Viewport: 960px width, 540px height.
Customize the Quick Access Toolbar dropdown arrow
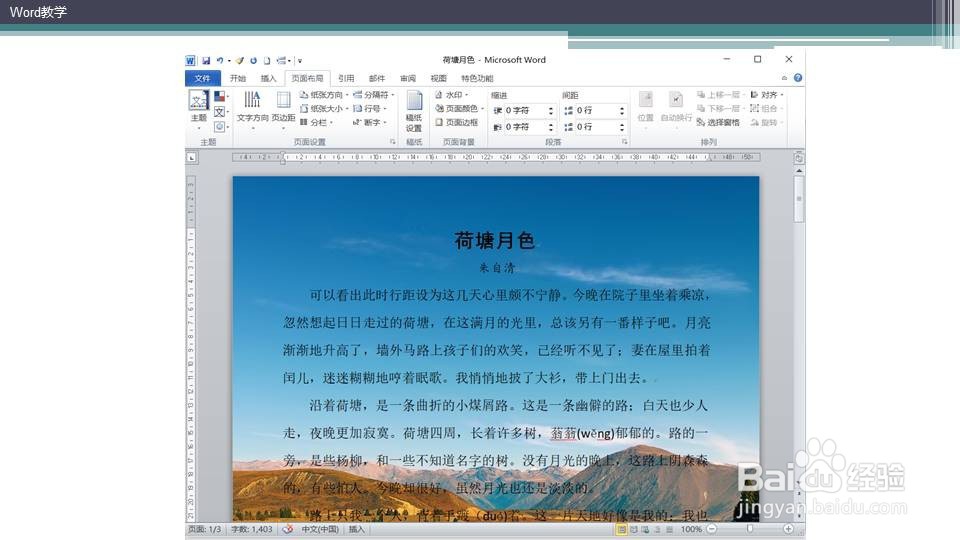tap(300, 61)
